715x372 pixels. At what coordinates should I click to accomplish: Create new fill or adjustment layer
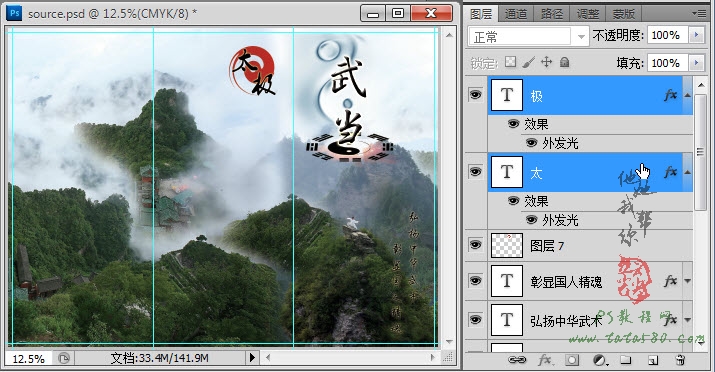point(601,361)
